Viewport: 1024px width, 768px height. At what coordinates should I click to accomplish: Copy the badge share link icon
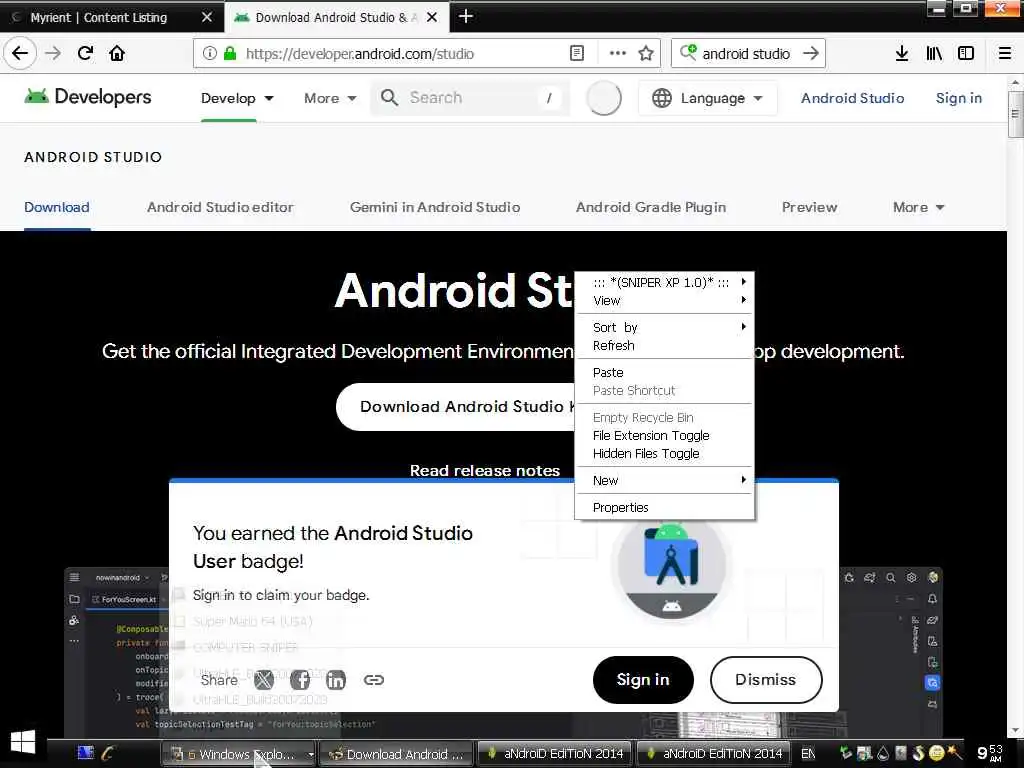(x=374, y=680)
